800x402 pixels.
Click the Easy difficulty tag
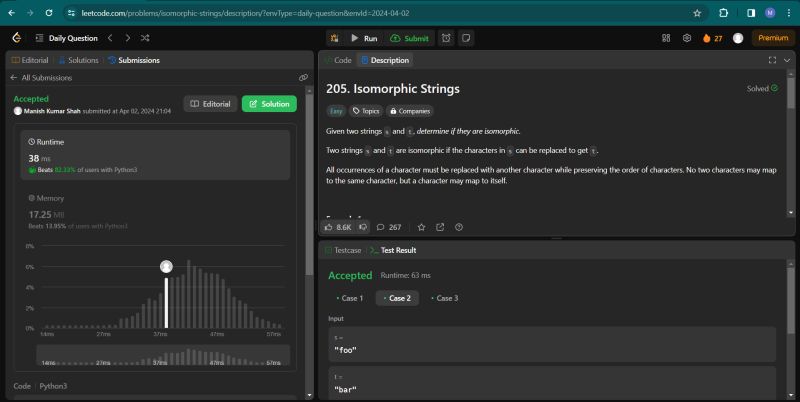(336, 111)
